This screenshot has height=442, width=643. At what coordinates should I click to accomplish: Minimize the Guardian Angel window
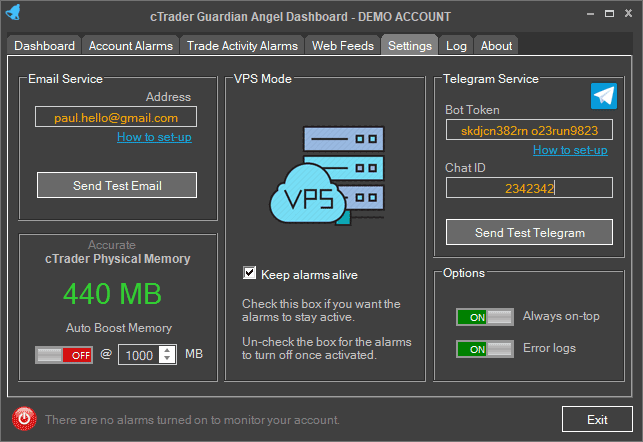pyautogui.click(x=590, y=14)
